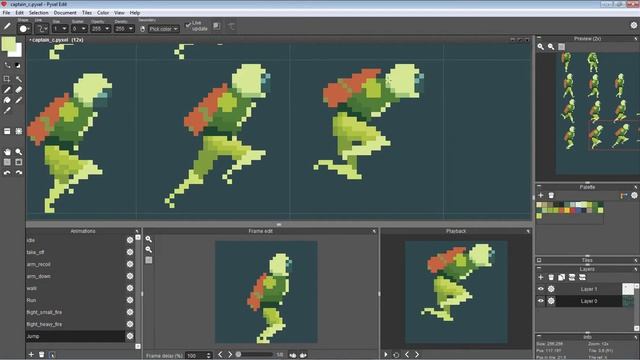Click the secondary white color swatch
The image size is (640, 360).
(x=16, y=51)
